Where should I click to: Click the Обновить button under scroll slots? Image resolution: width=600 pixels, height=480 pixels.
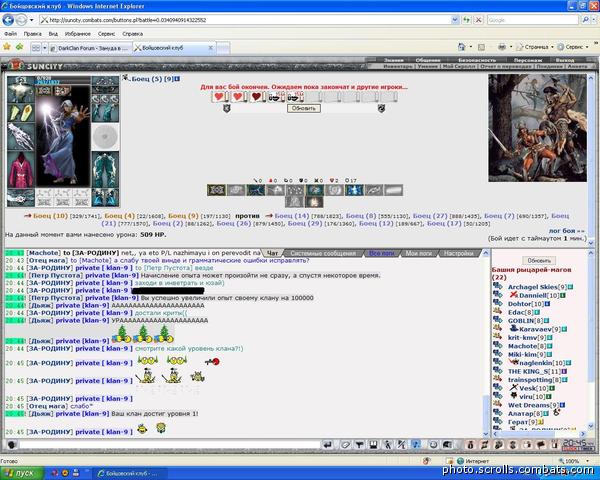pos(303,108)
